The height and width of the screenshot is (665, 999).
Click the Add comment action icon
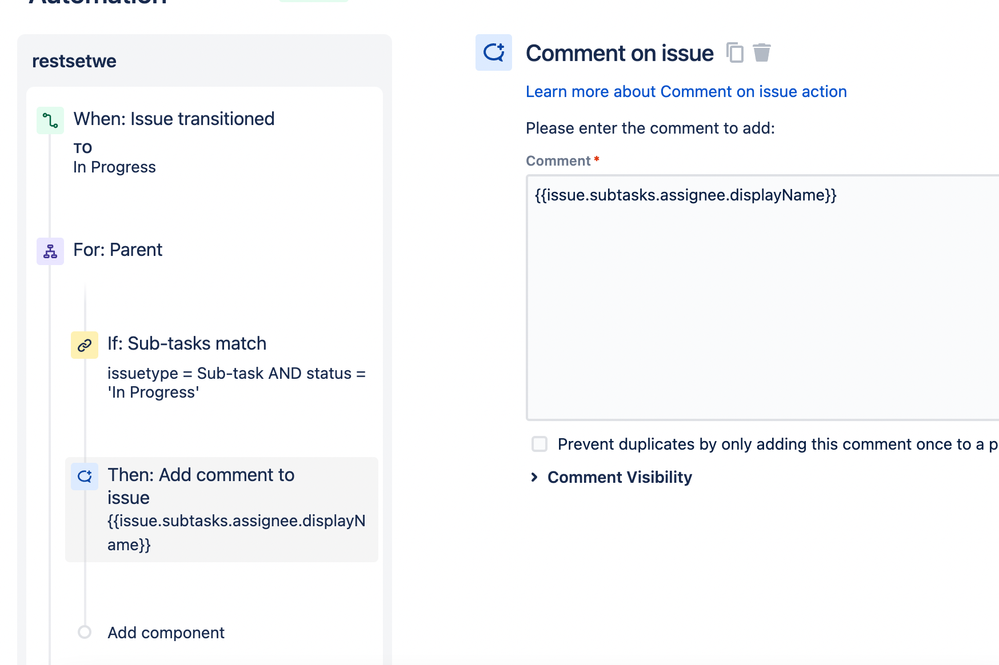click(84, 475)
